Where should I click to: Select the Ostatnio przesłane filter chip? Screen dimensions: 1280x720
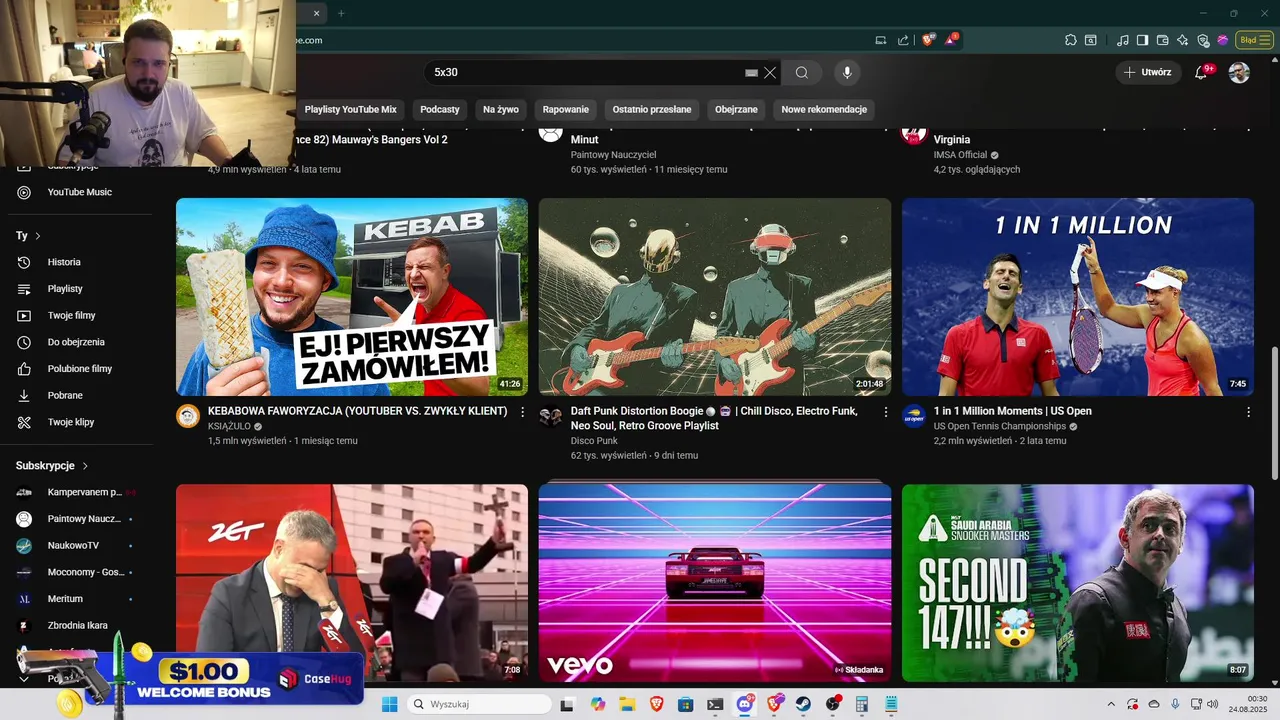click(652, 109)
